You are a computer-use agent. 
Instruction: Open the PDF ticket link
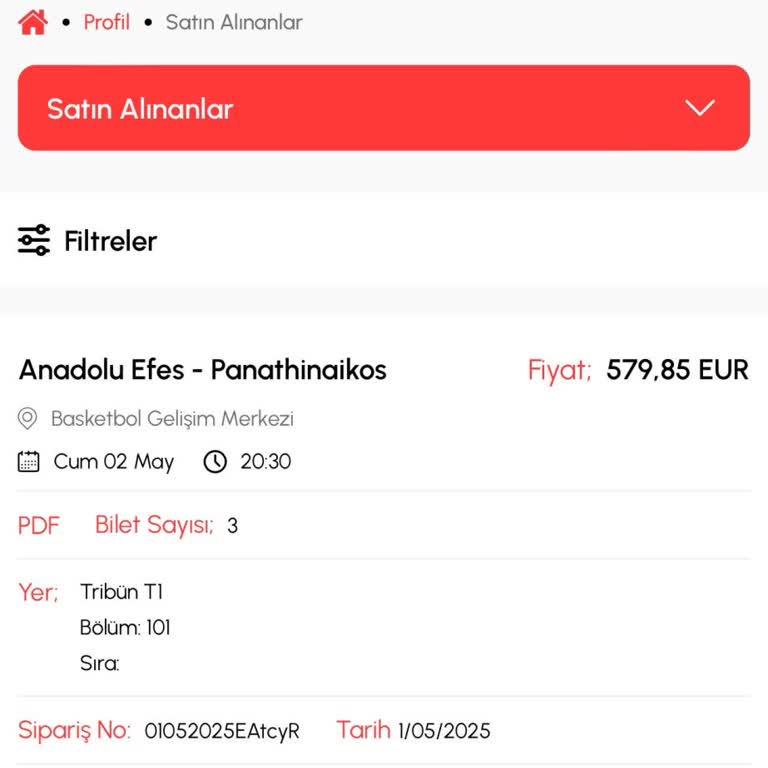pos(39,525)
